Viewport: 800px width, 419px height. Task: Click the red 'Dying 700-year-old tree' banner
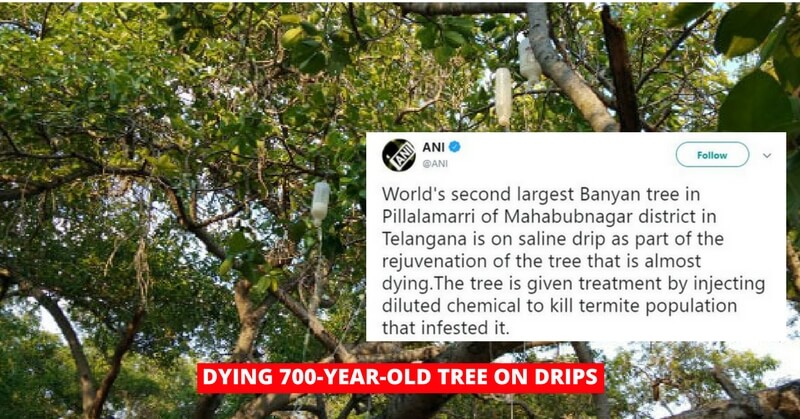tap(401, 378)
